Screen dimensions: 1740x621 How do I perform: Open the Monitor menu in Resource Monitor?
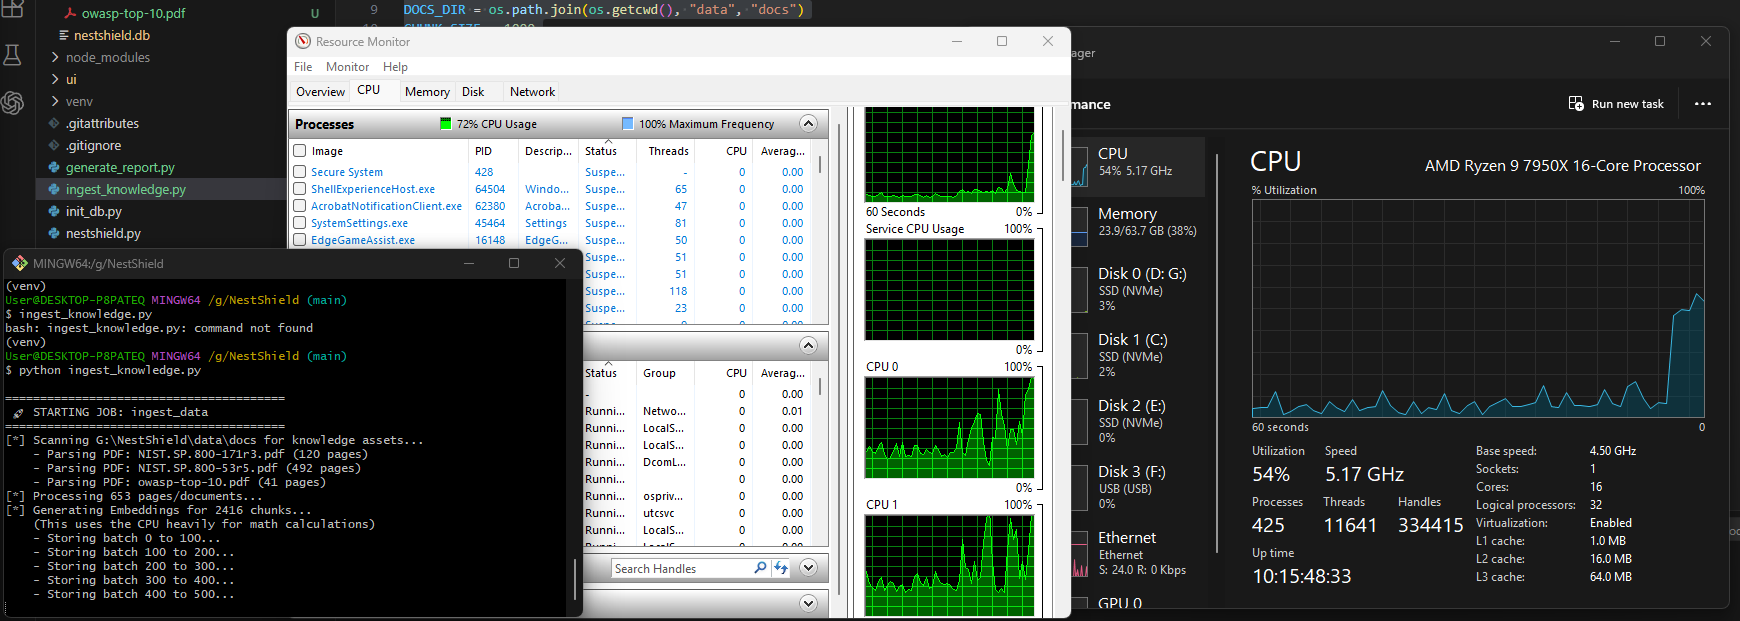347,67
